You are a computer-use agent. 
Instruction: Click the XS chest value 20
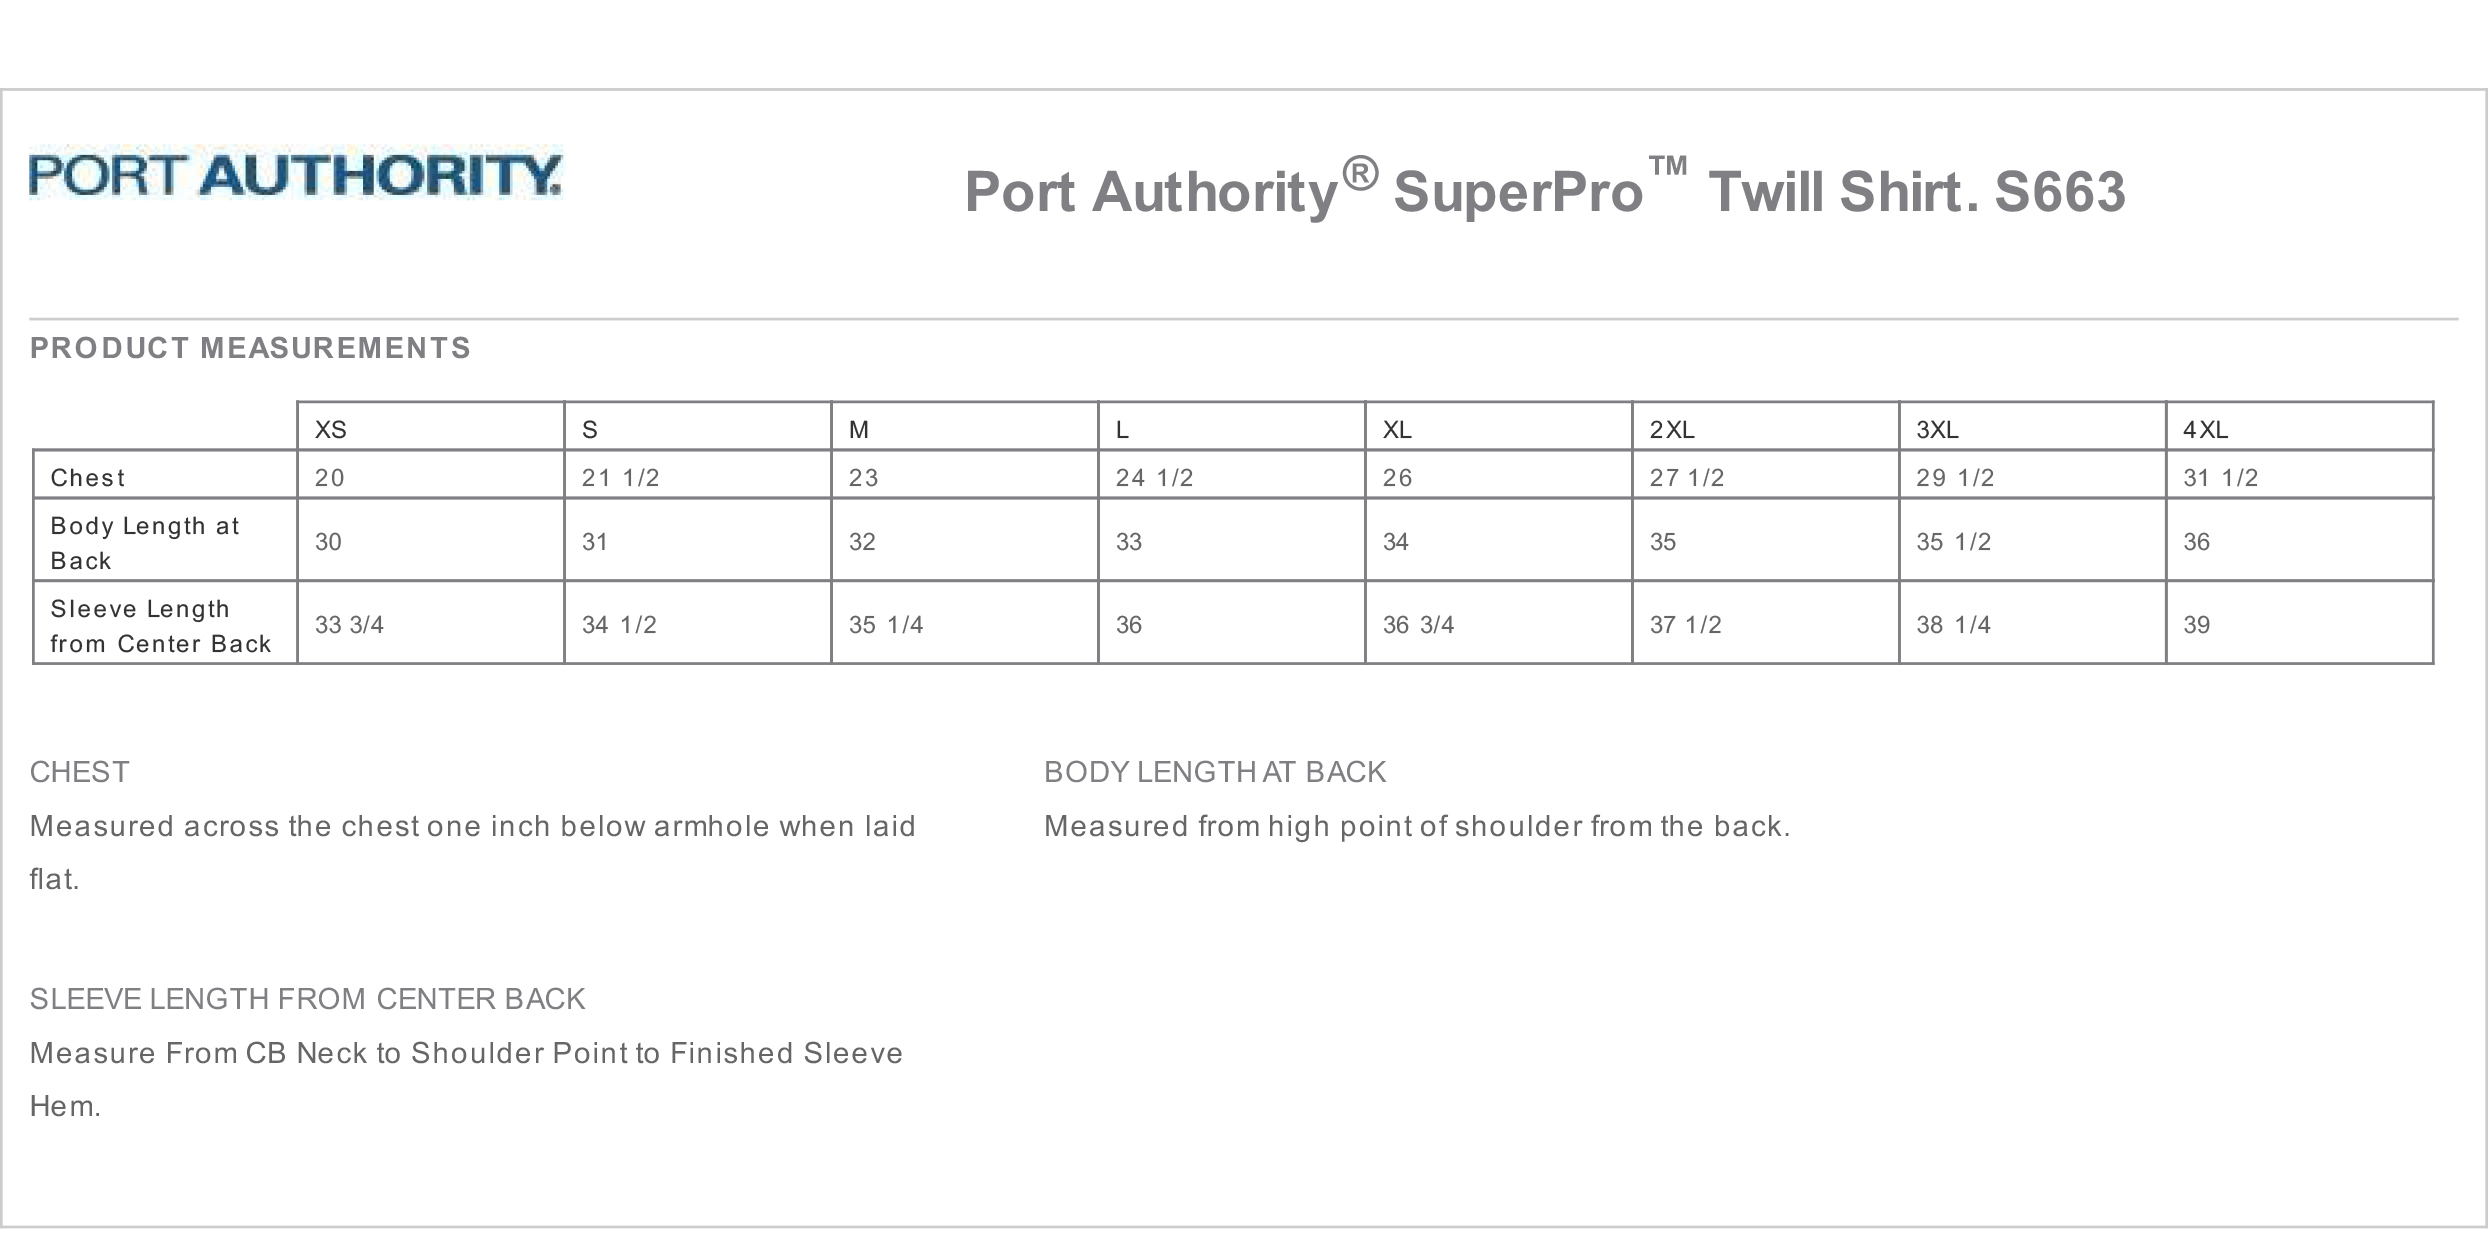[330, 478]
